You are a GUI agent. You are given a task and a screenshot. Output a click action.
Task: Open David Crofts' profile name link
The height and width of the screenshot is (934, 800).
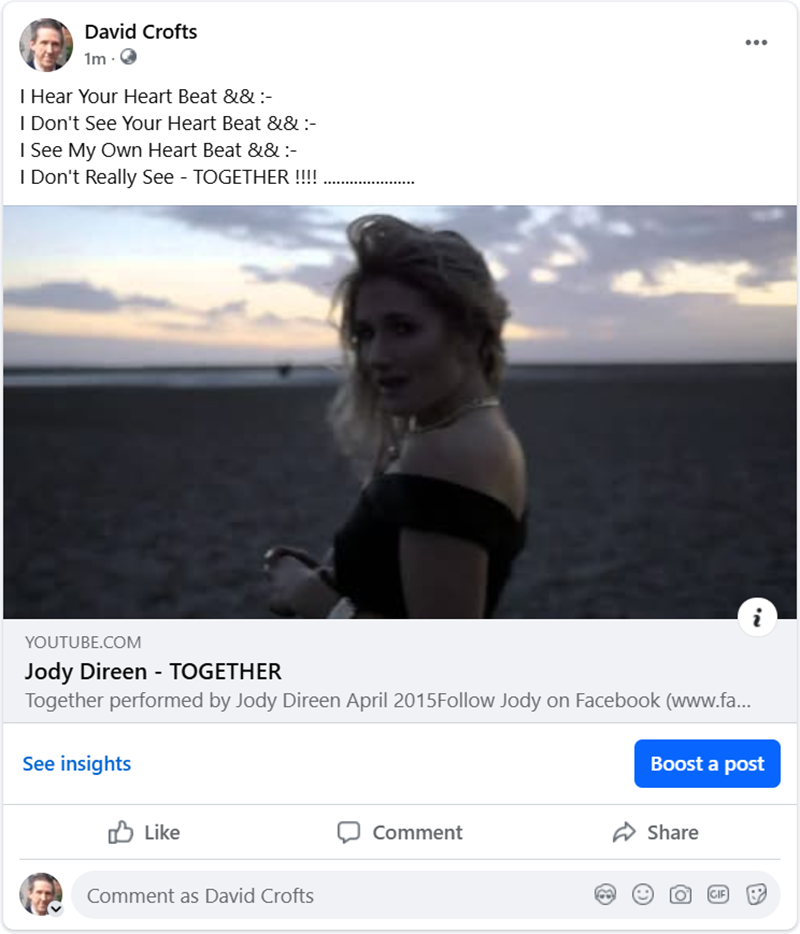141,32
